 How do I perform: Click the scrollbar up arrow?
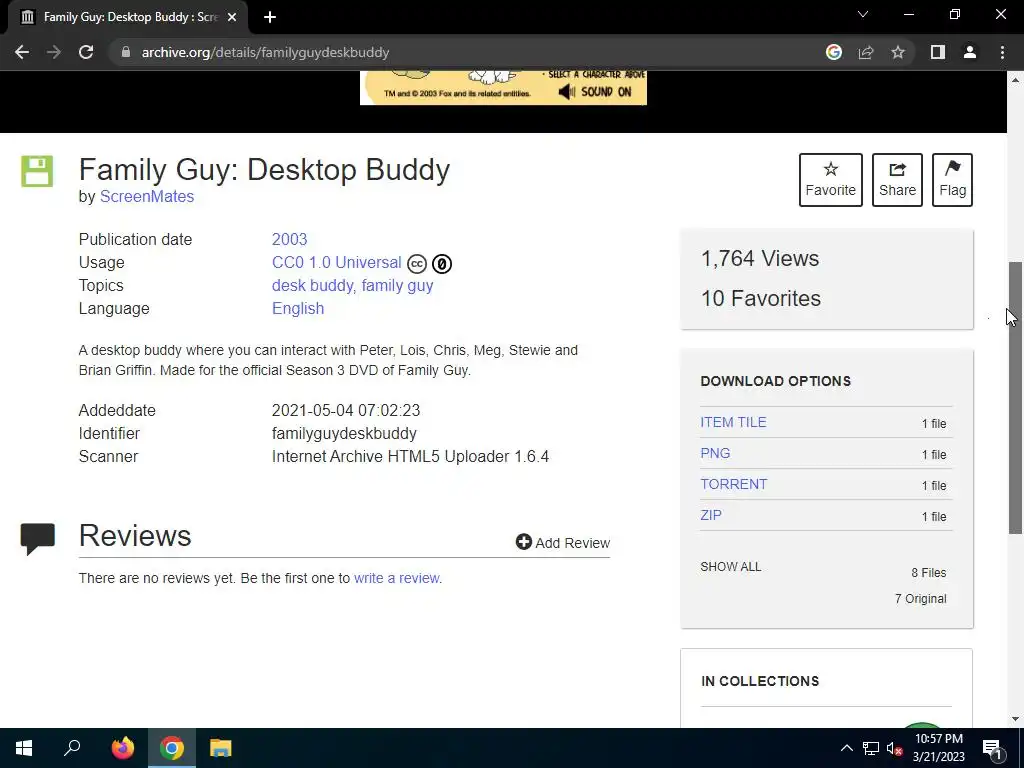tap(1015, 80)
